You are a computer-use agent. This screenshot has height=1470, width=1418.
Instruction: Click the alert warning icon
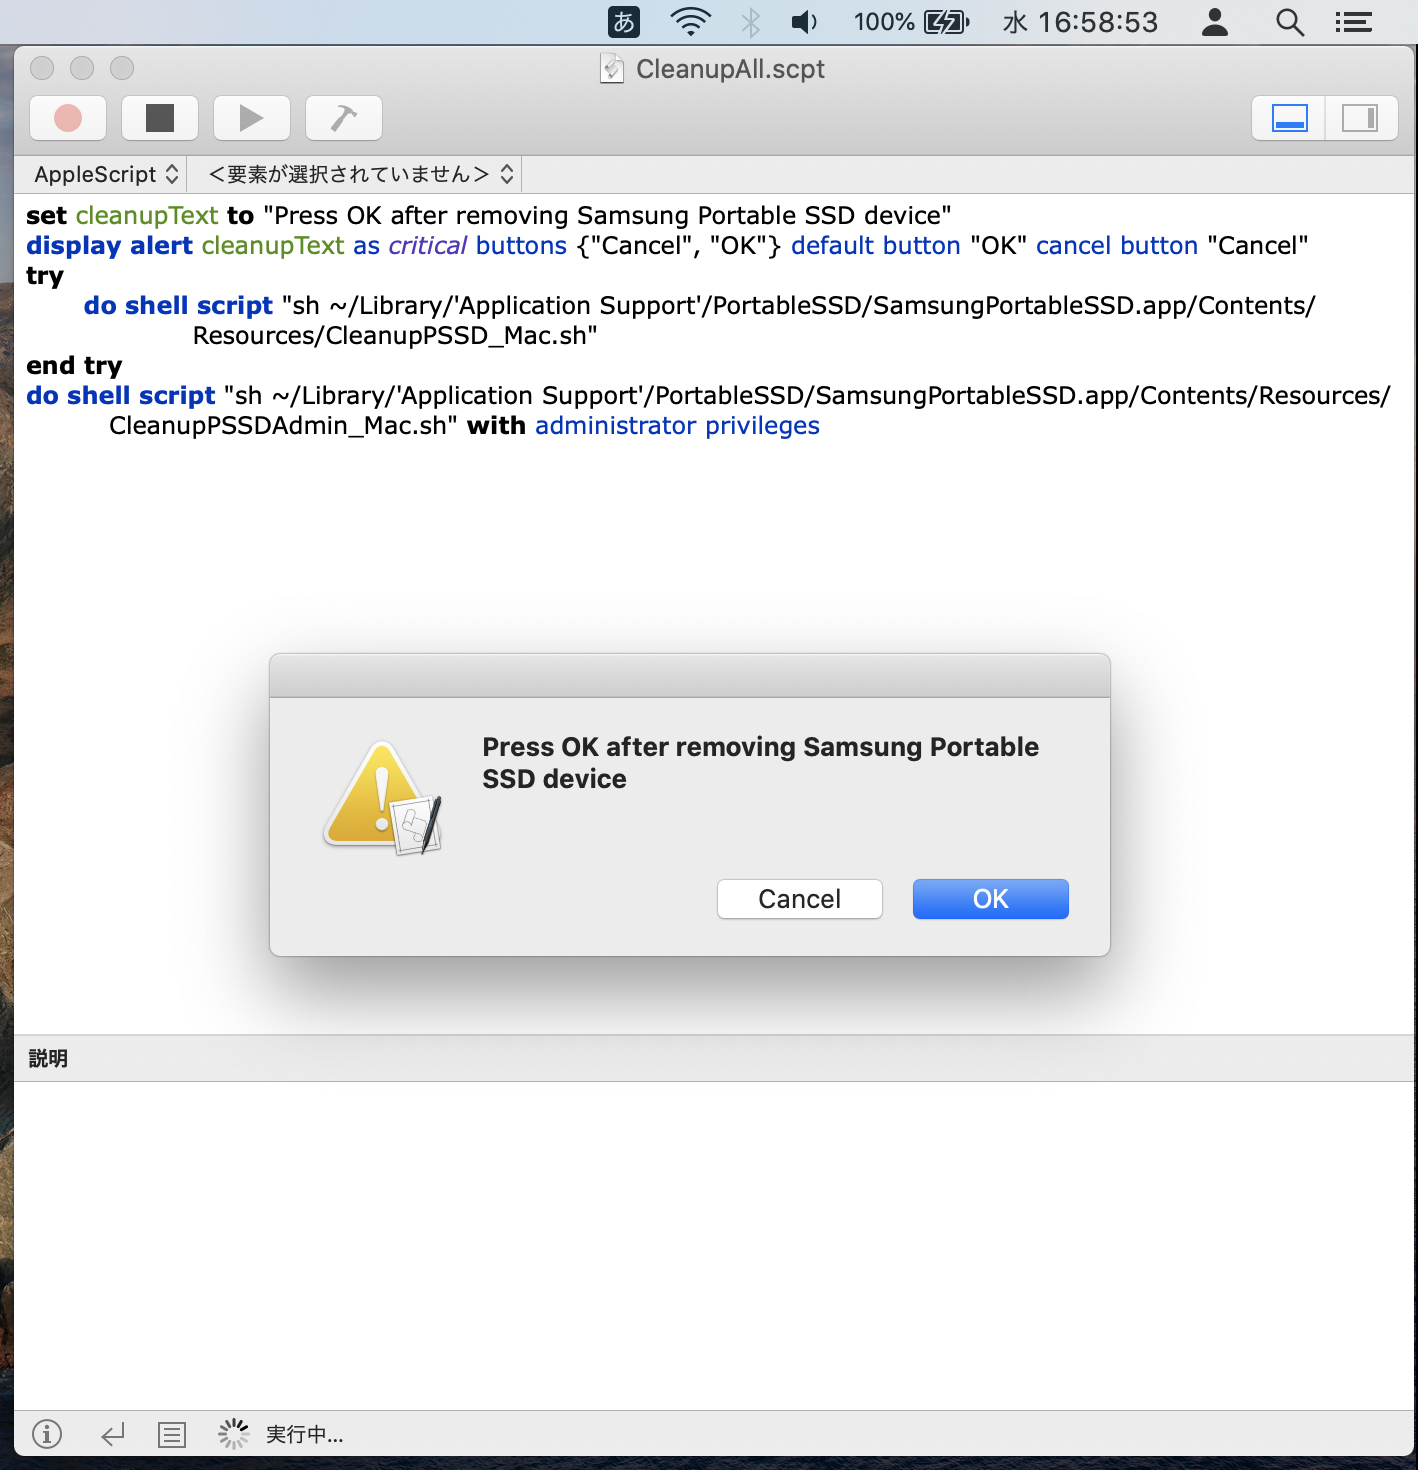click(x=382, y=798)
